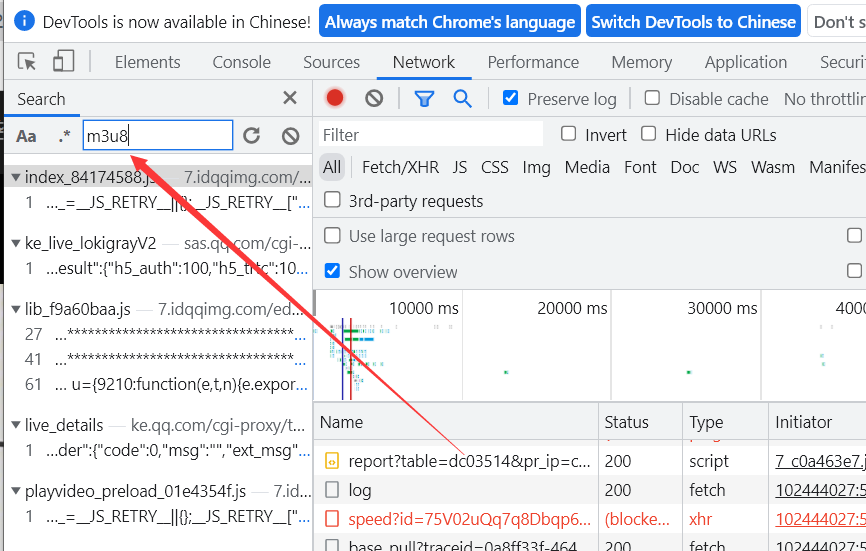Click Switch DevTools to Chinese button
866x551 pixels.
point(694,21)
